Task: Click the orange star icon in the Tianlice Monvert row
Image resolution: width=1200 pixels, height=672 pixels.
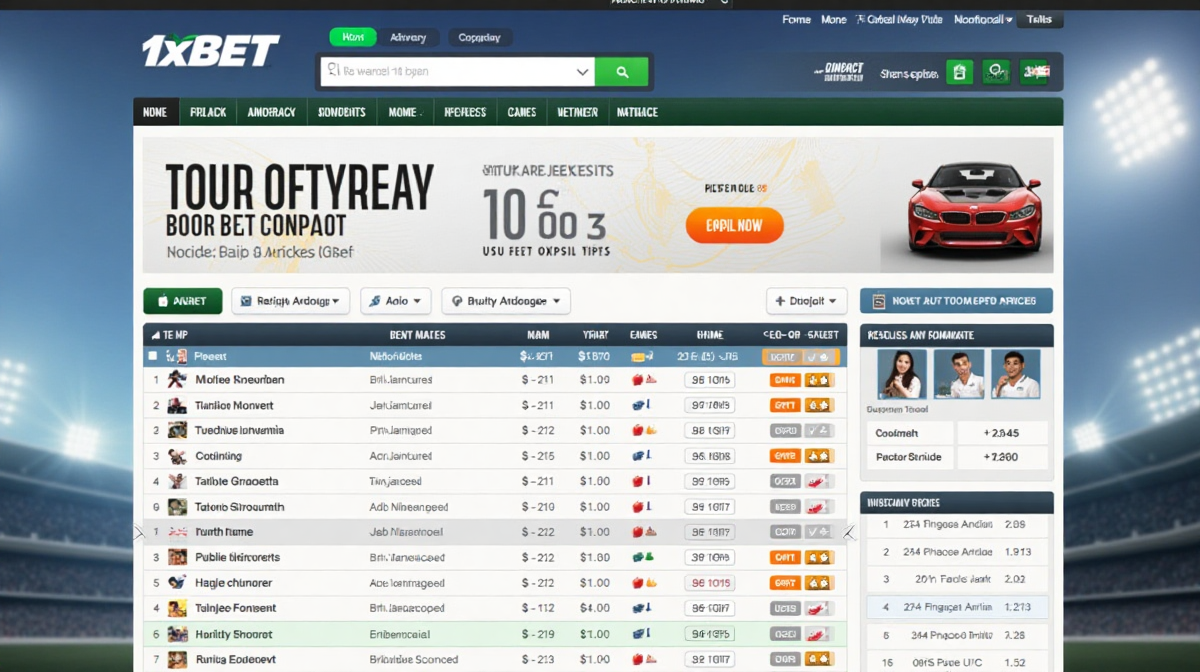Action: pos(819,405)
